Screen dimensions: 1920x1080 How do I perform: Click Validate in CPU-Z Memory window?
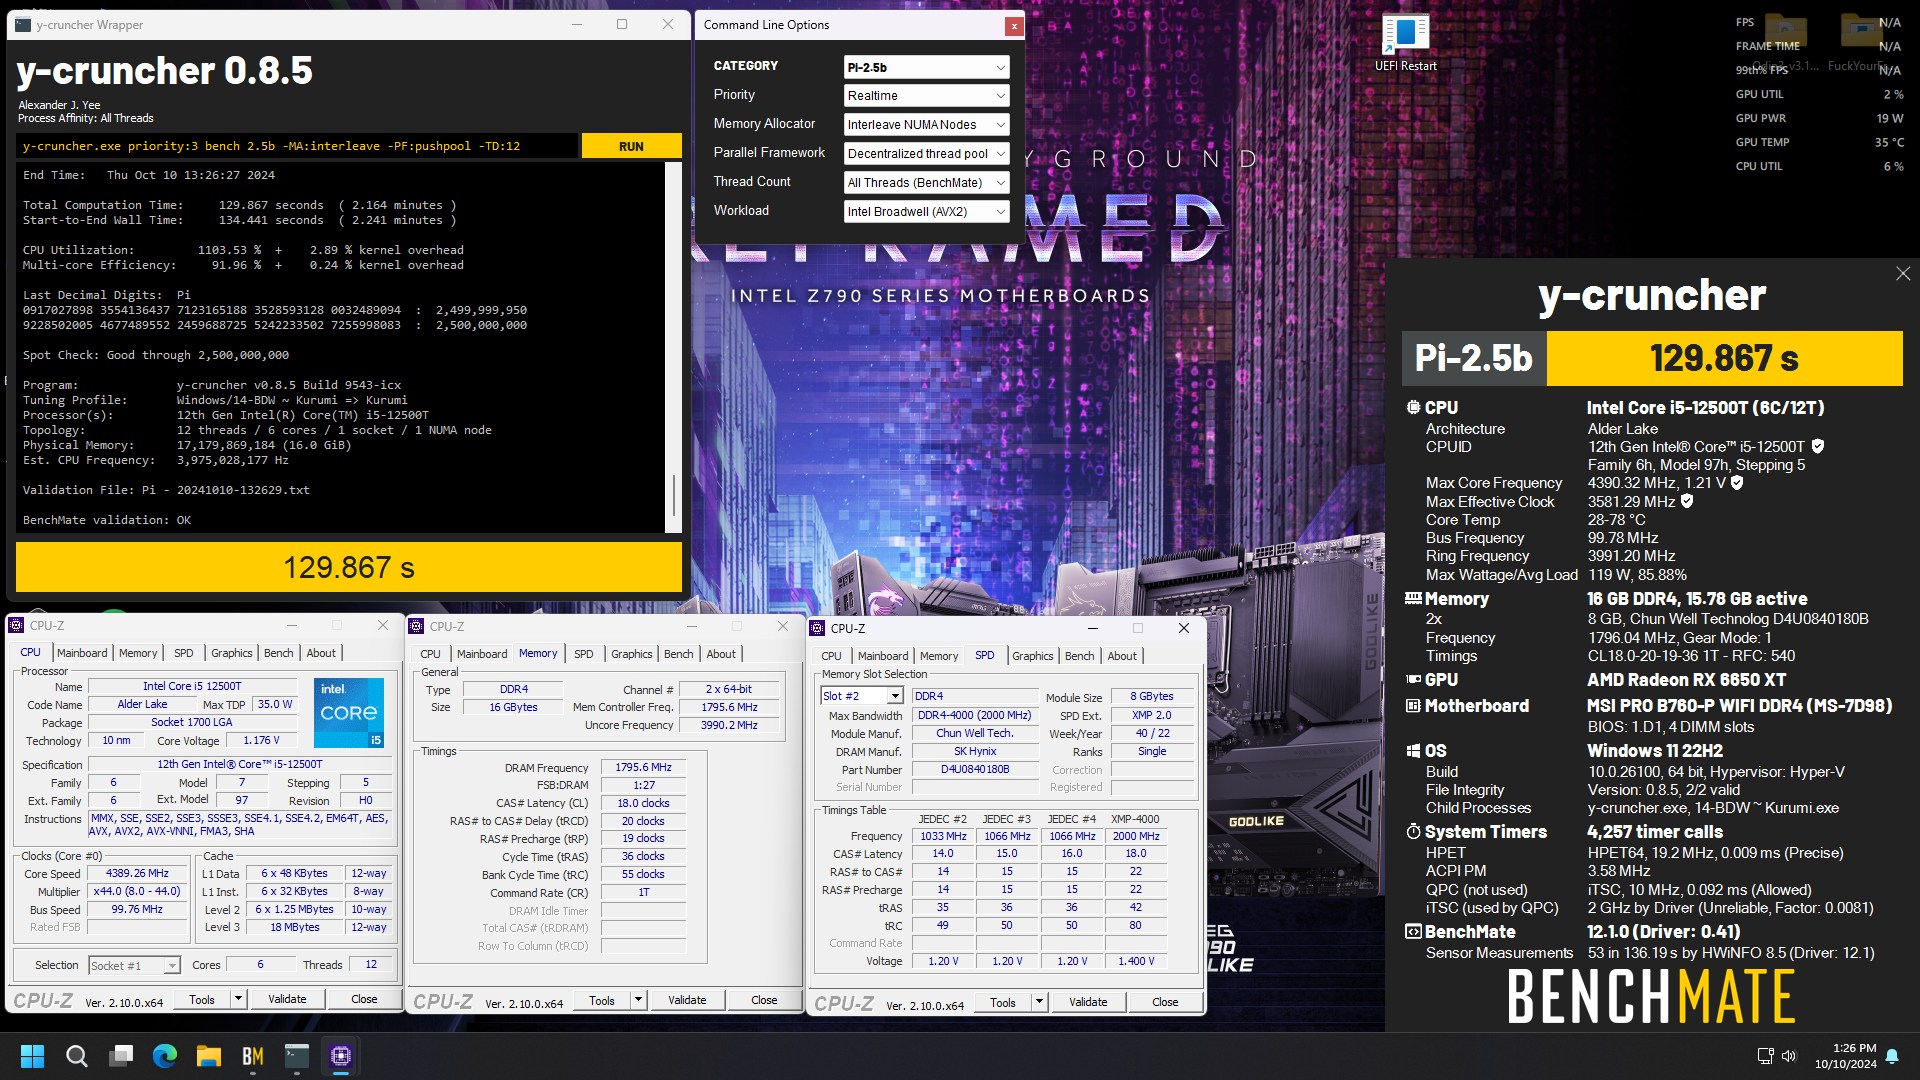click(687, 1000)
